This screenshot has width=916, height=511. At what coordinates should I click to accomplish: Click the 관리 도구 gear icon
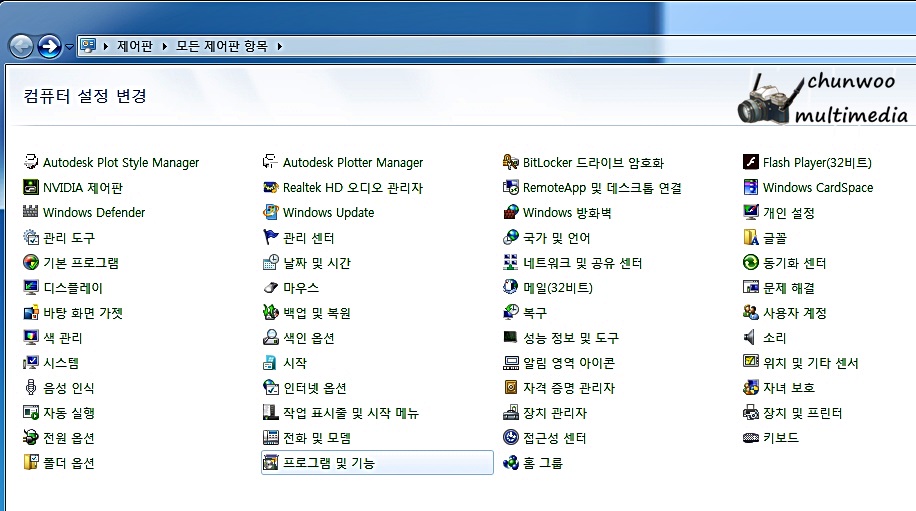[30, 237]
